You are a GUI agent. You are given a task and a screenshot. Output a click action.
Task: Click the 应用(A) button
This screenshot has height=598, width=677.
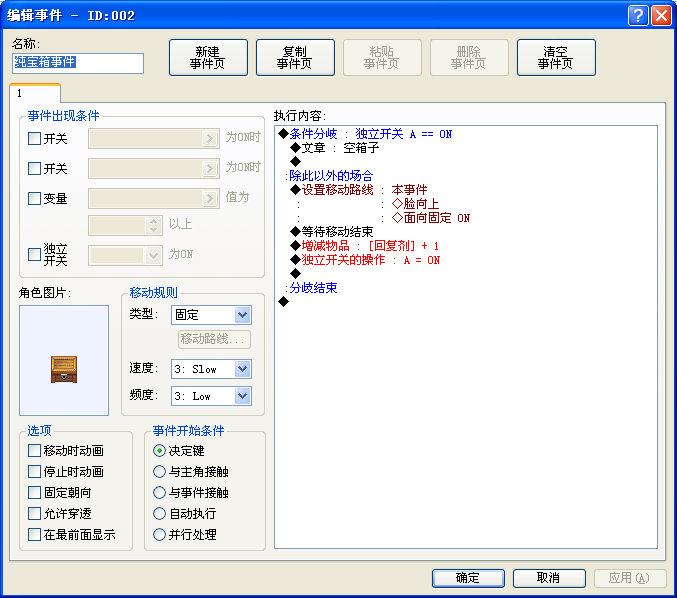click(630, 578)
